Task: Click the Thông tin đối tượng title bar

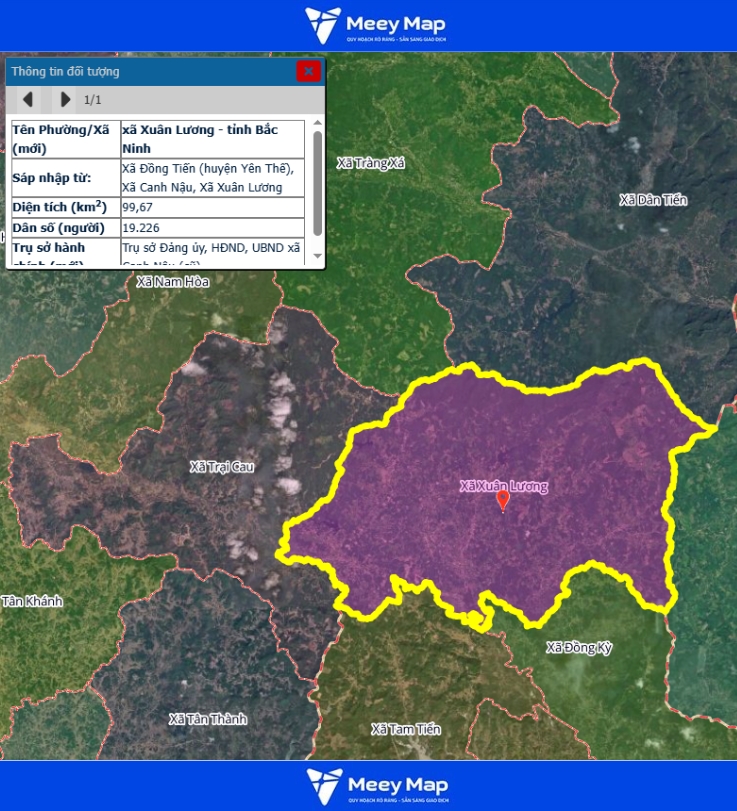Action: [x=150, y=71]
